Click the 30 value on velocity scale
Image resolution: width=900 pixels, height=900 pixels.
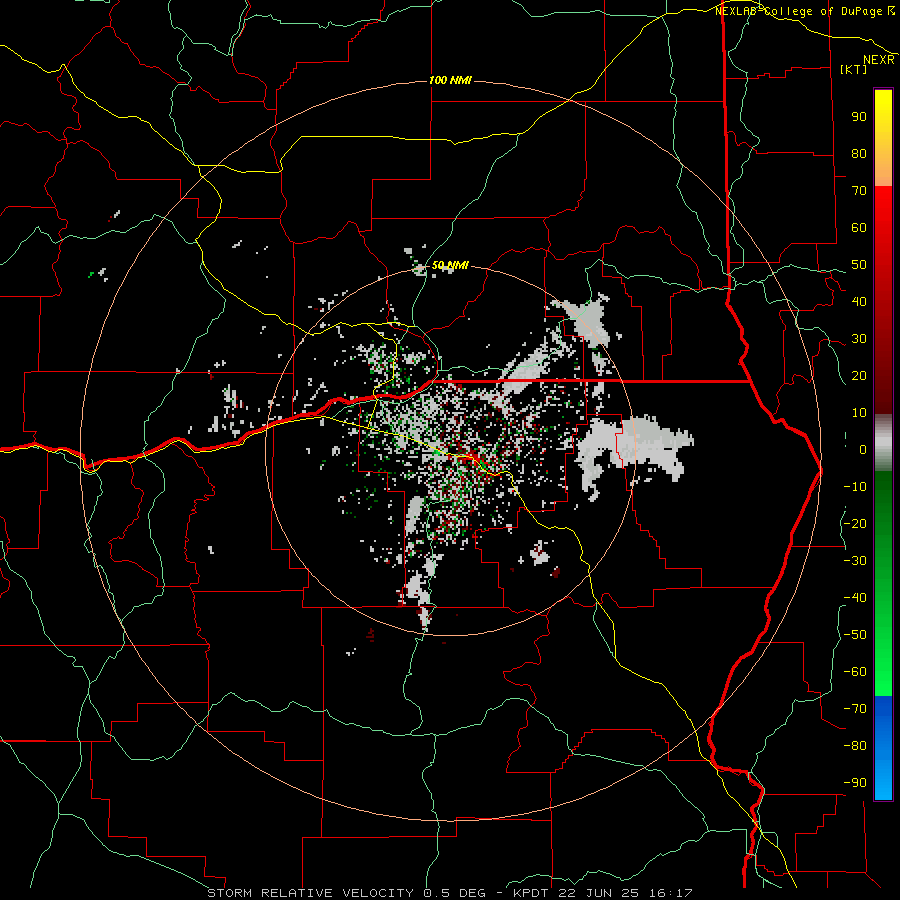tap(859, 339)
